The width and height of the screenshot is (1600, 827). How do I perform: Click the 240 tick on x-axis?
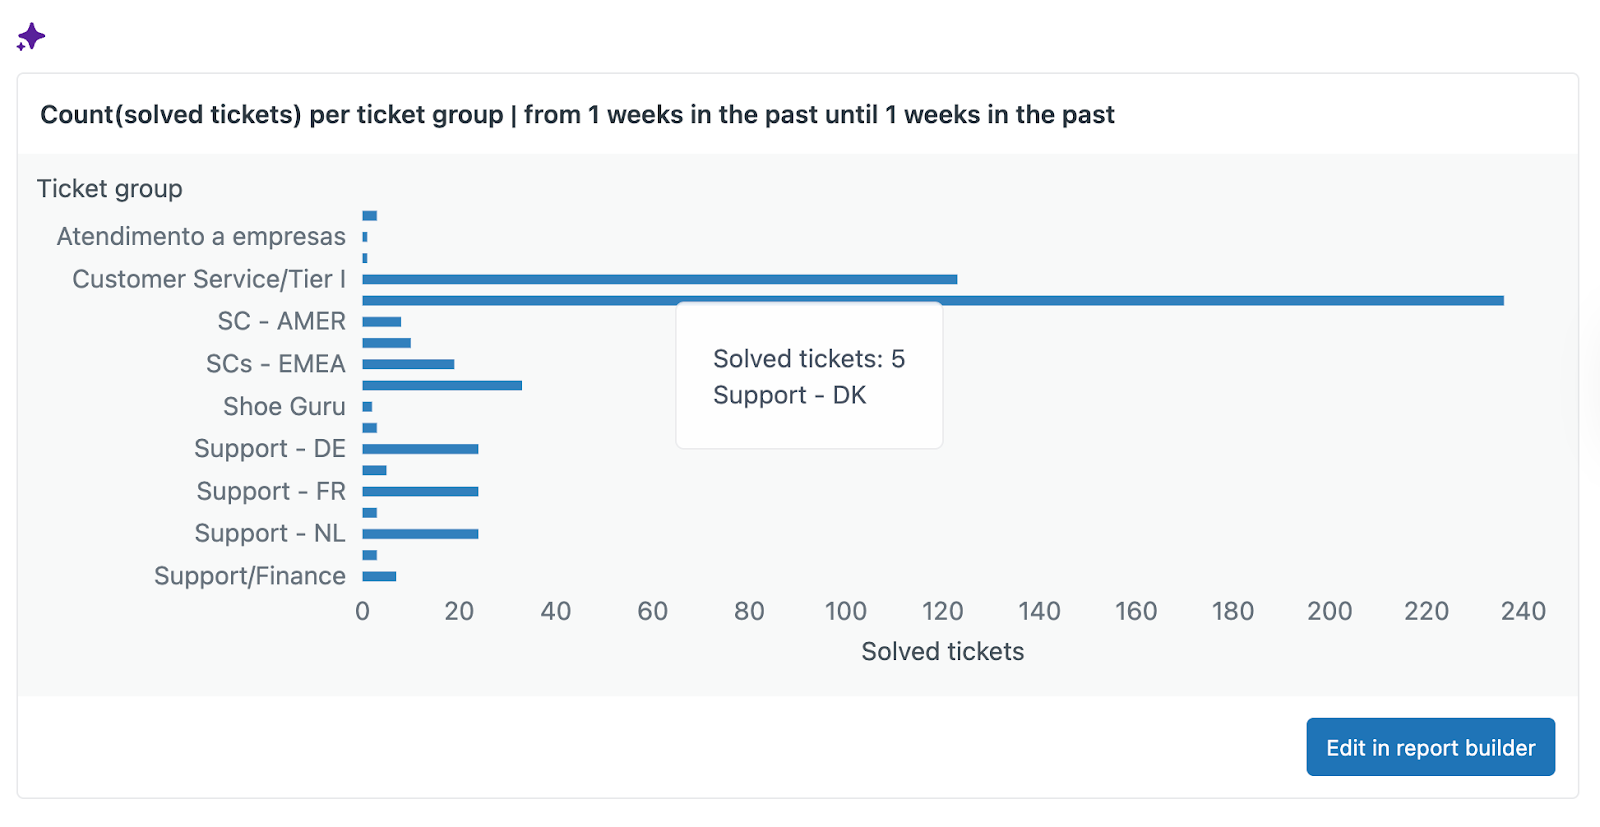tap(1522, 611)
